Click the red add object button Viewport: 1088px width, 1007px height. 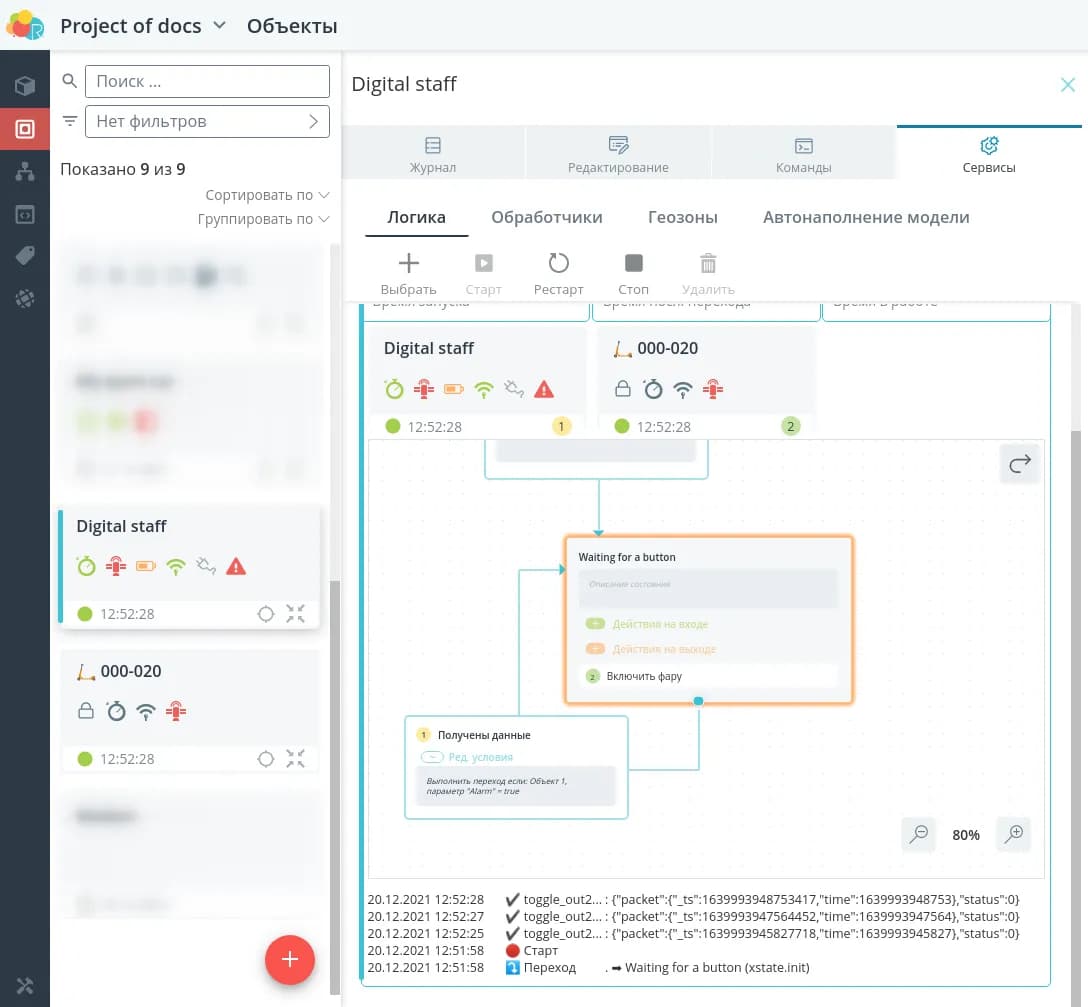pos(290,960)
